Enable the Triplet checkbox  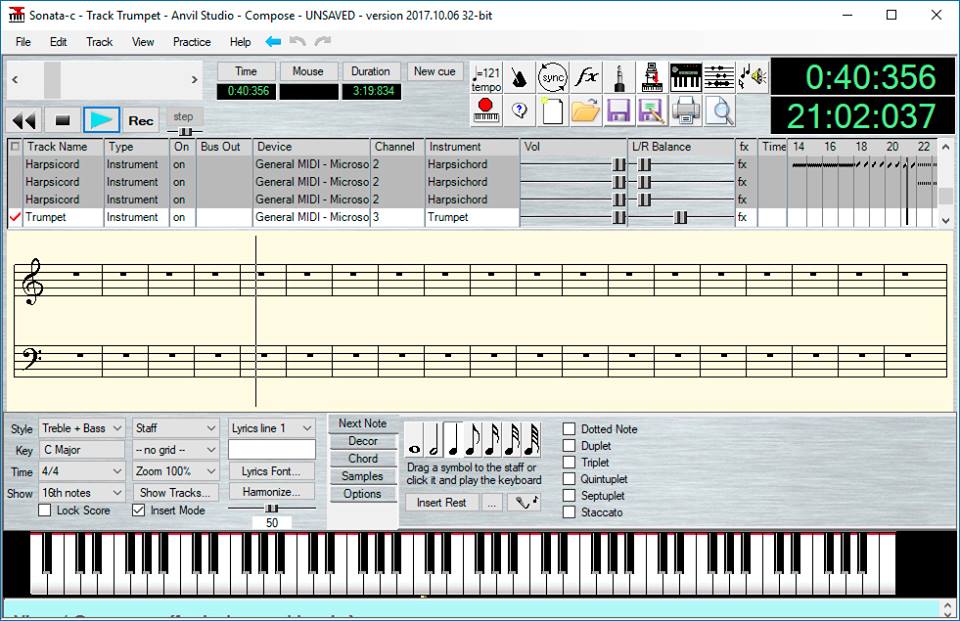pyautogui.click(x=570, y=461)
